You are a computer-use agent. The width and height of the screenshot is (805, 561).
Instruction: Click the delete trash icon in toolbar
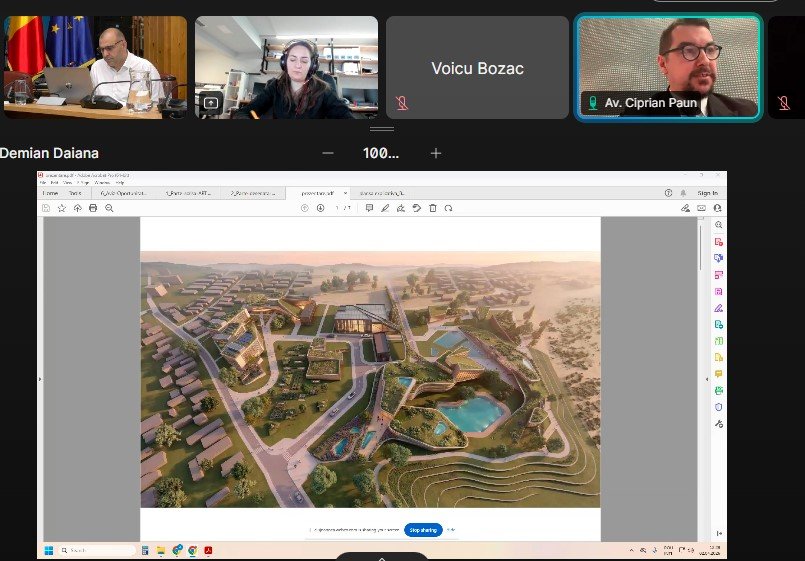(x=432, y=208)
